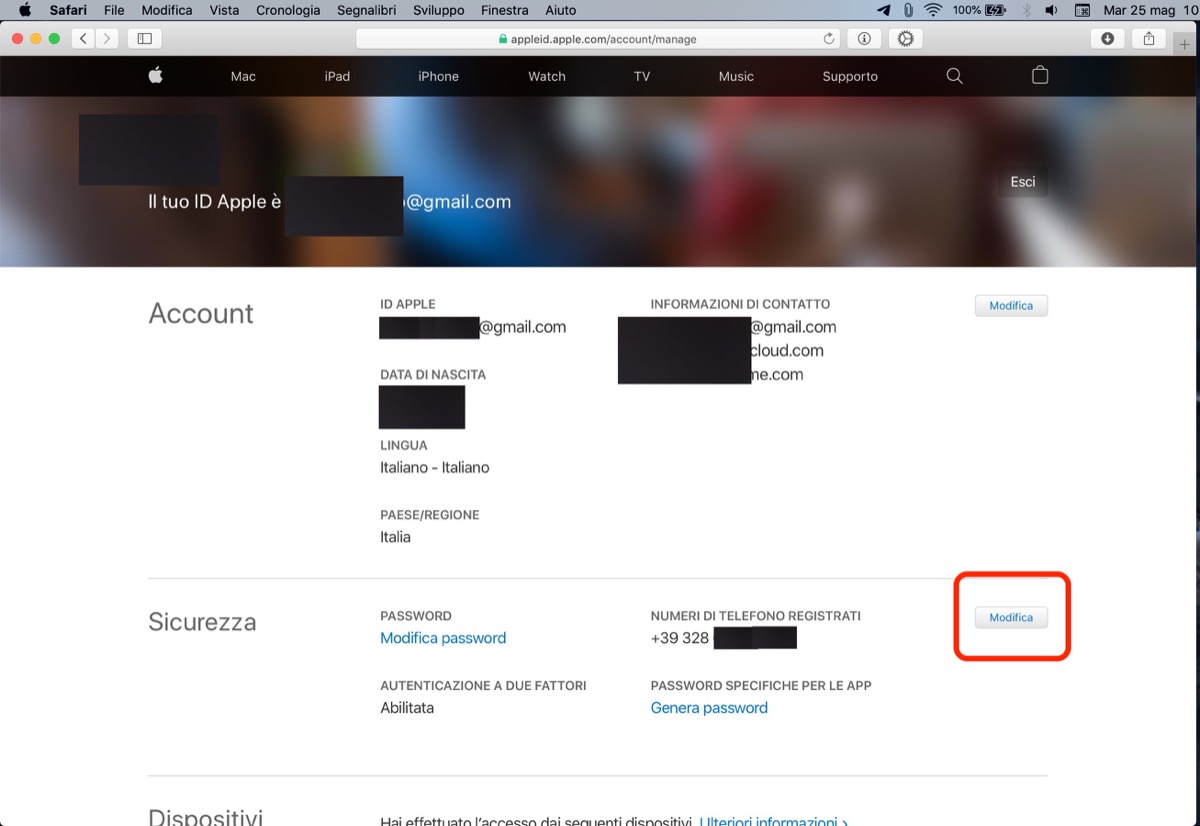Click the Share icon in Safari's toolbar
The image size is (1200, 826).
point(1147,38)
